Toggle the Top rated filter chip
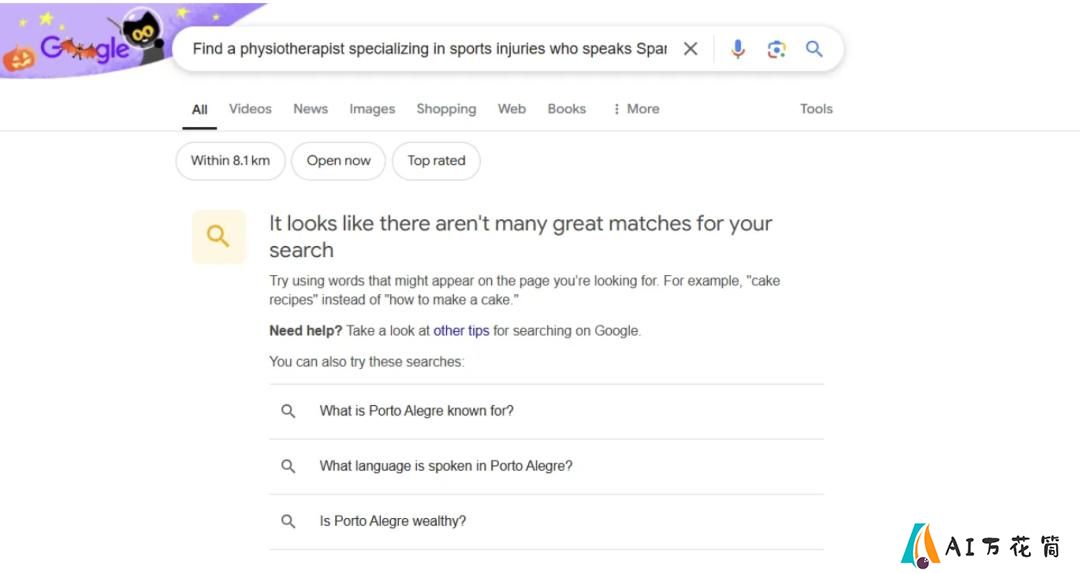The image size is (1080, 574). (436, 161)
